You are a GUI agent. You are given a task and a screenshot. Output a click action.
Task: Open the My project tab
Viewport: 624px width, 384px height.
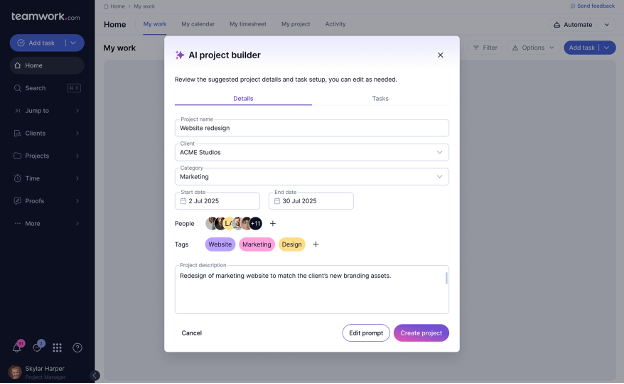(x=296, y=24)
